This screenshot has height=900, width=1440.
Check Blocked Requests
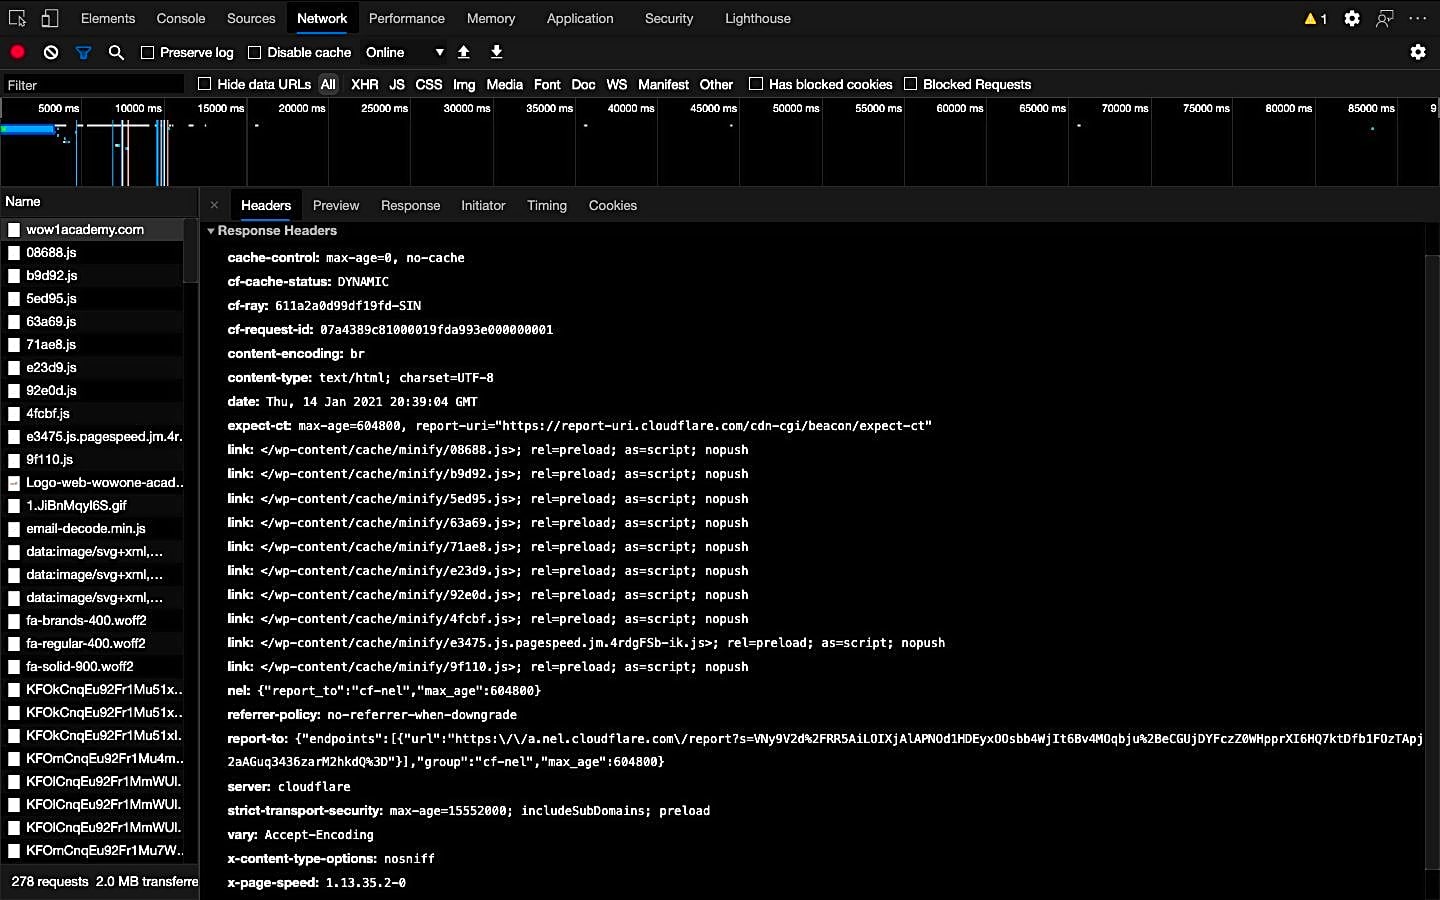(911, 84)
